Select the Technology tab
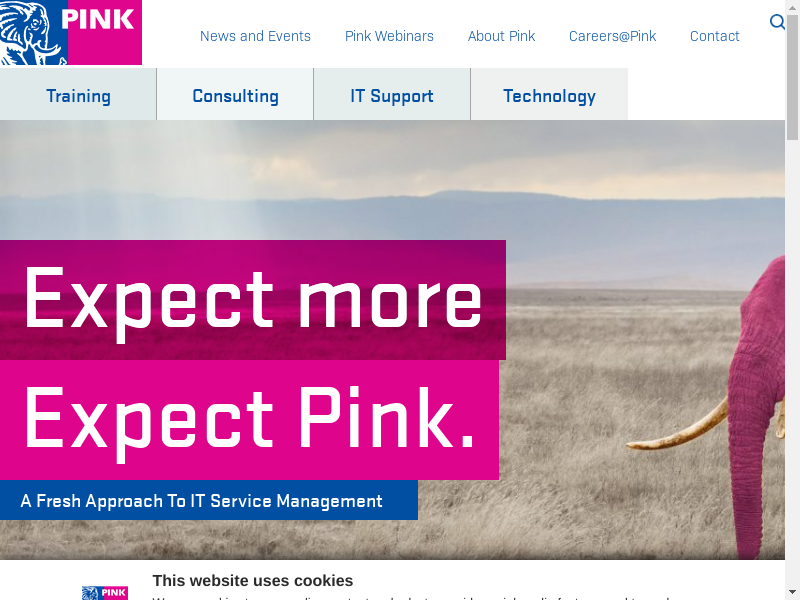Image resolution: width=800 pixels, height=600 pixels. pyautogui.click(x=549, y=94)
